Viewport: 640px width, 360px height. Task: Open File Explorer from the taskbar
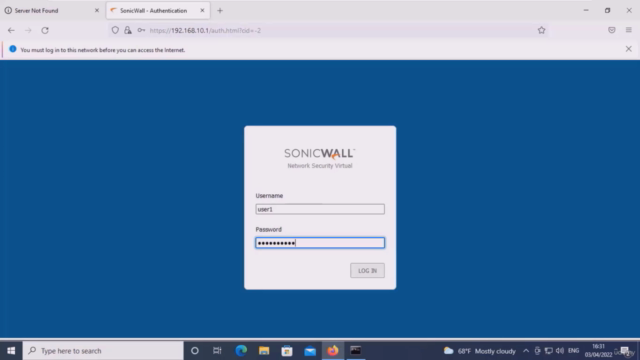[x=264, y=351]
